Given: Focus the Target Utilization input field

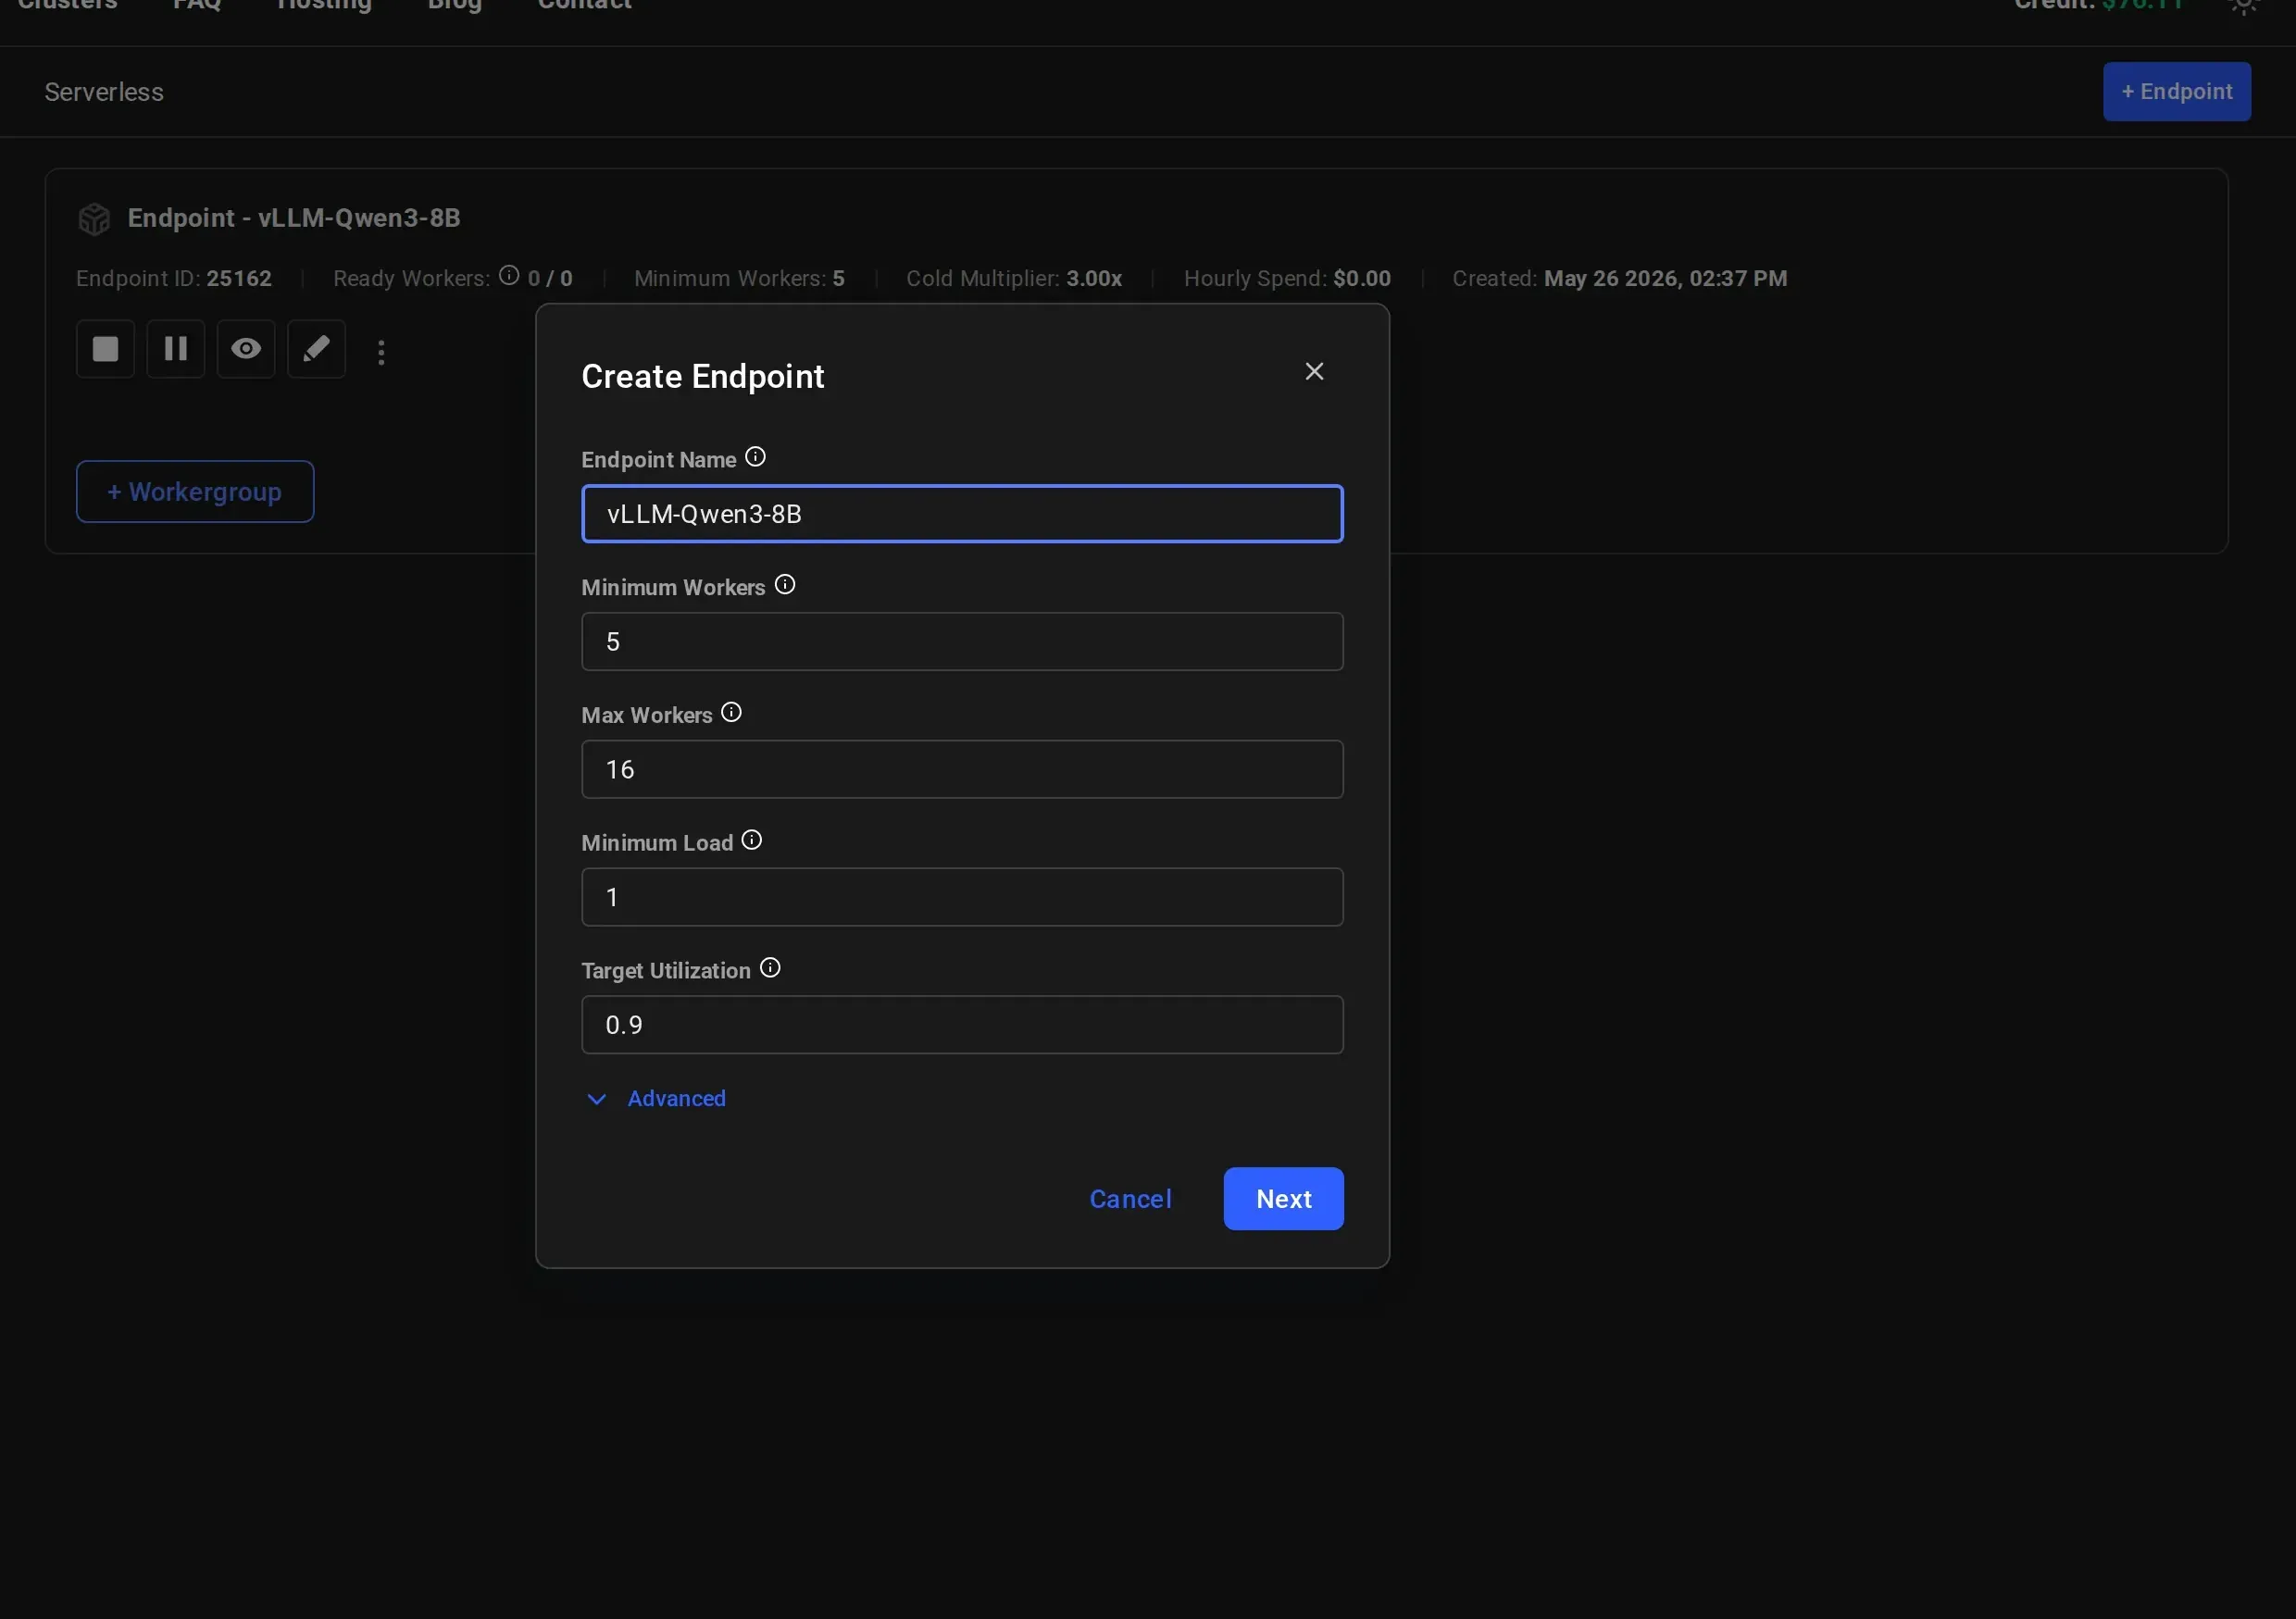Looking at the screenshot, I should (x=962, y=1025).
